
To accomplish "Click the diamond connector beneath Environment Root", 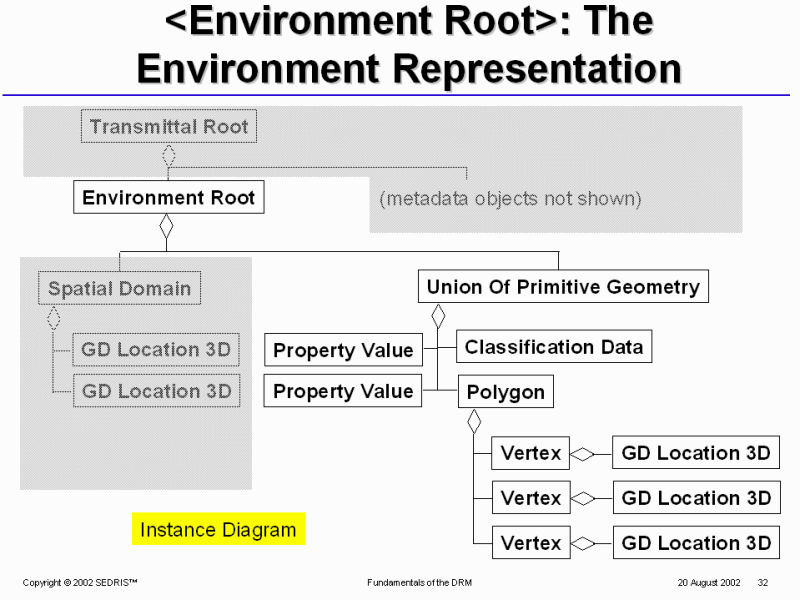I will pos(167,227).
